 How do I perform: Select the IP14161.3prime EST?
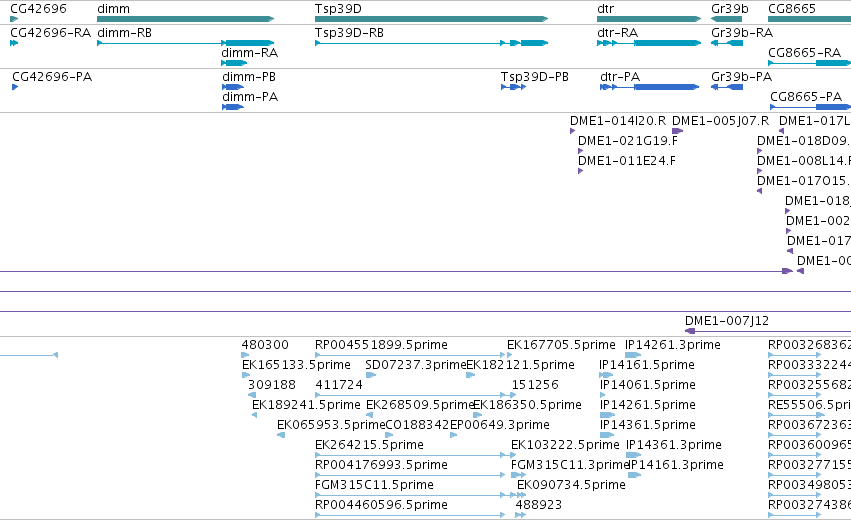click(634, 475)
